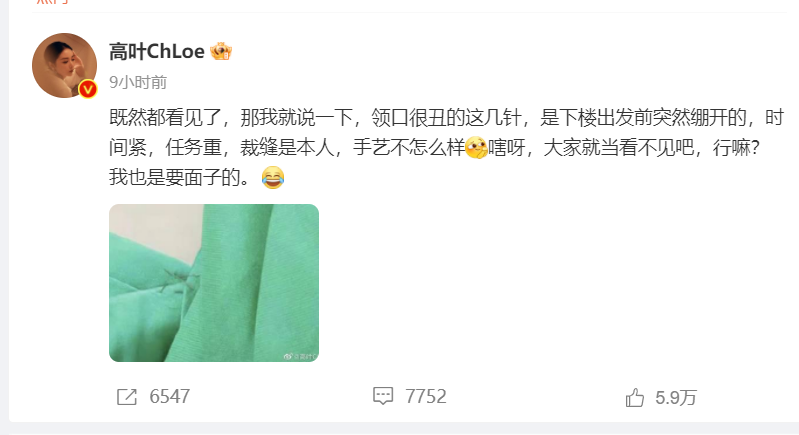The image size is (799, 435).
Task: Click the post line starting 既然都看见了
Action: (446, 118)
